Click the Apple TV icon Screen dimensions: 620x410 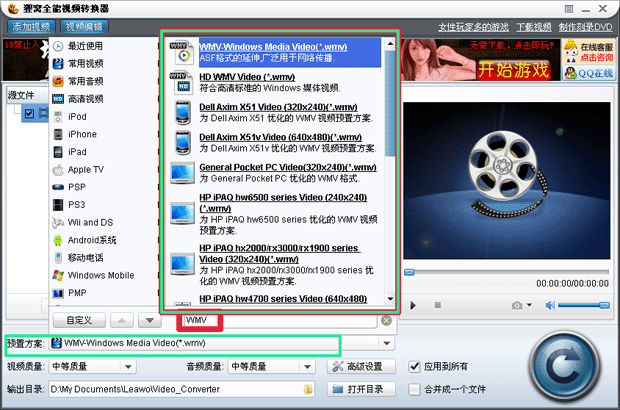pyautogui.click(x=58, y=170)
